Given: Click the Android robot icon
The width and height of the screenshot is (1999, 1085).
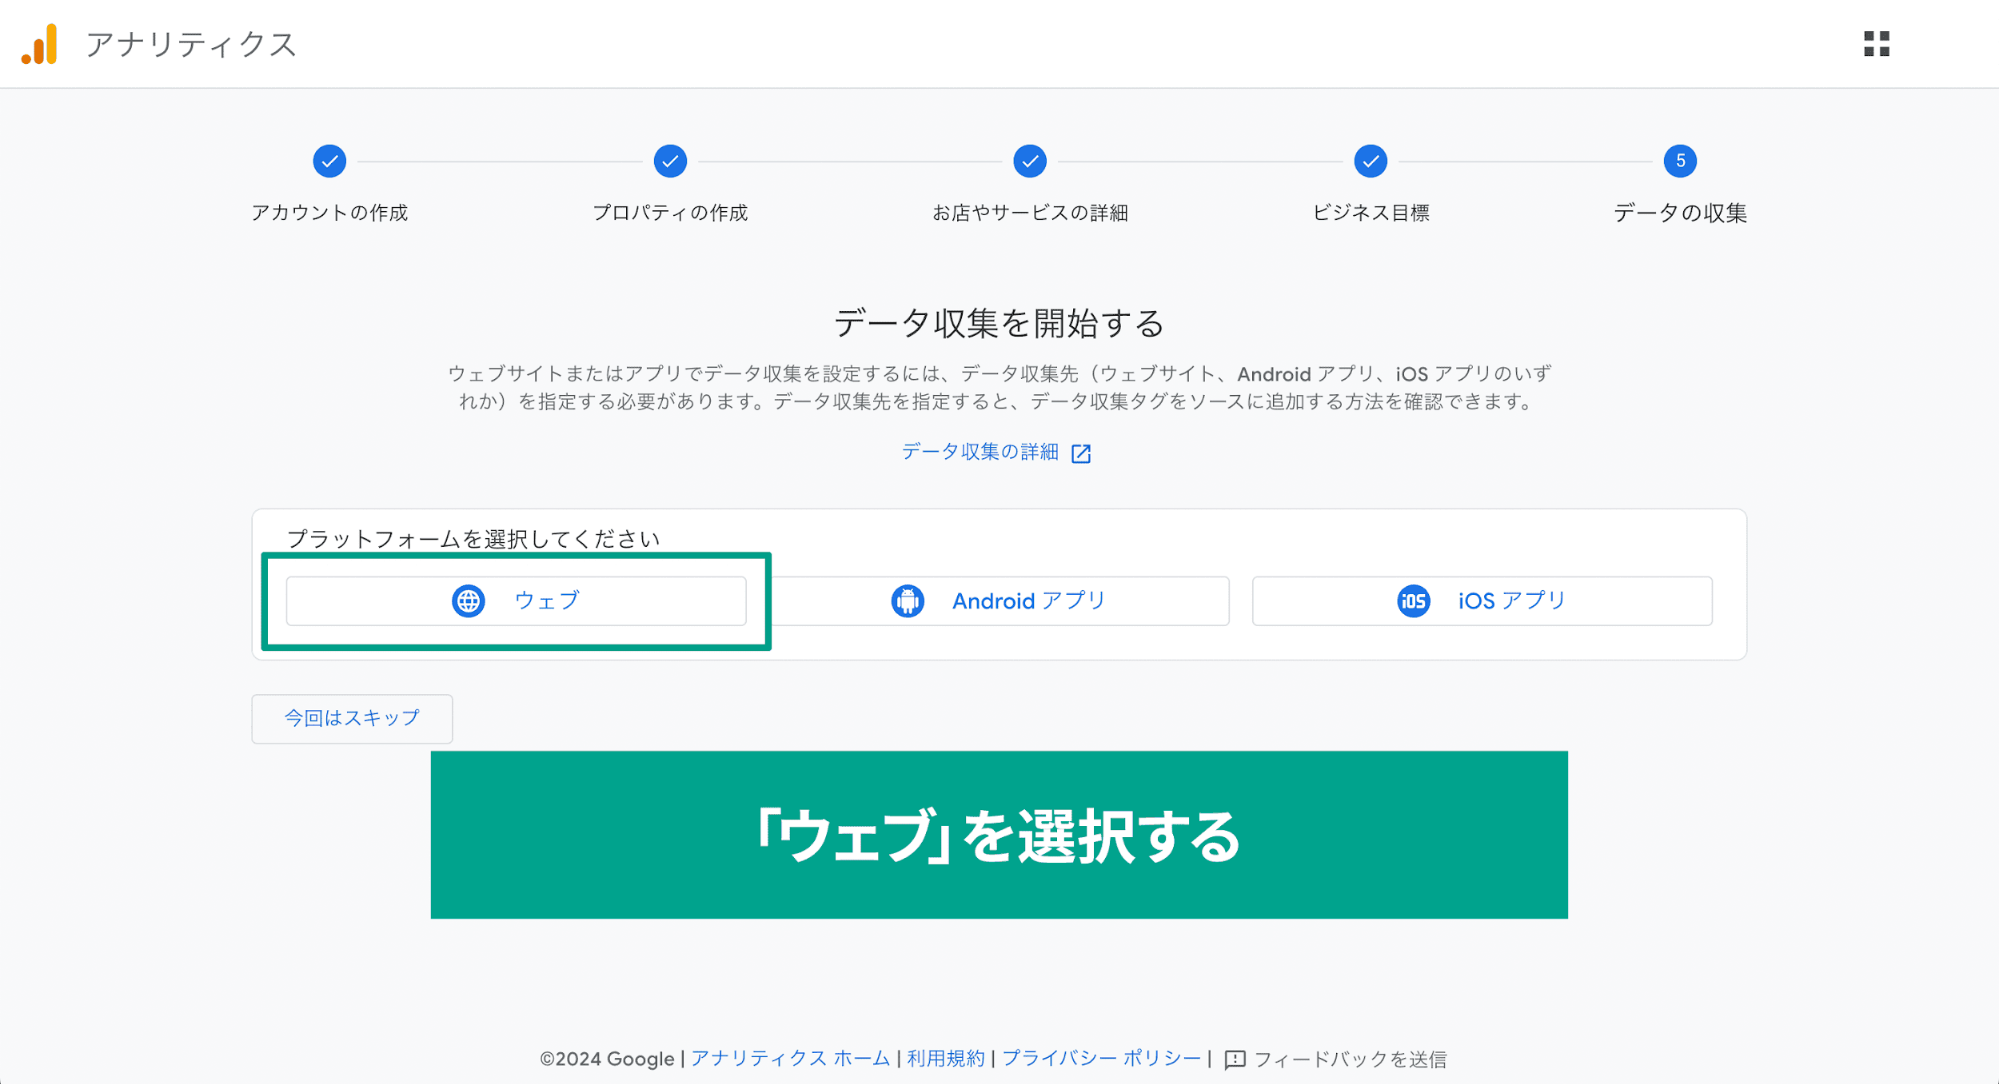Looking at the screenshot, I should [x=907, y=601].
